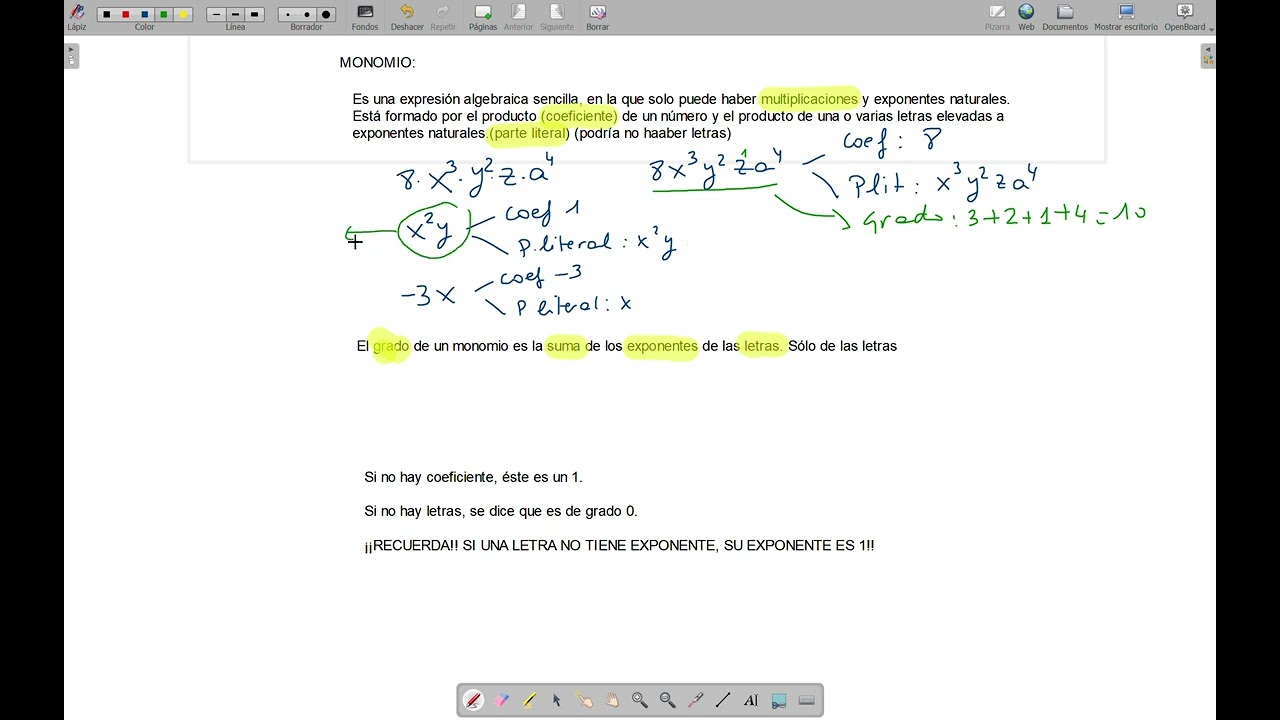Click the Repetir redo button

pyautogui.click(x=443, y=16)
